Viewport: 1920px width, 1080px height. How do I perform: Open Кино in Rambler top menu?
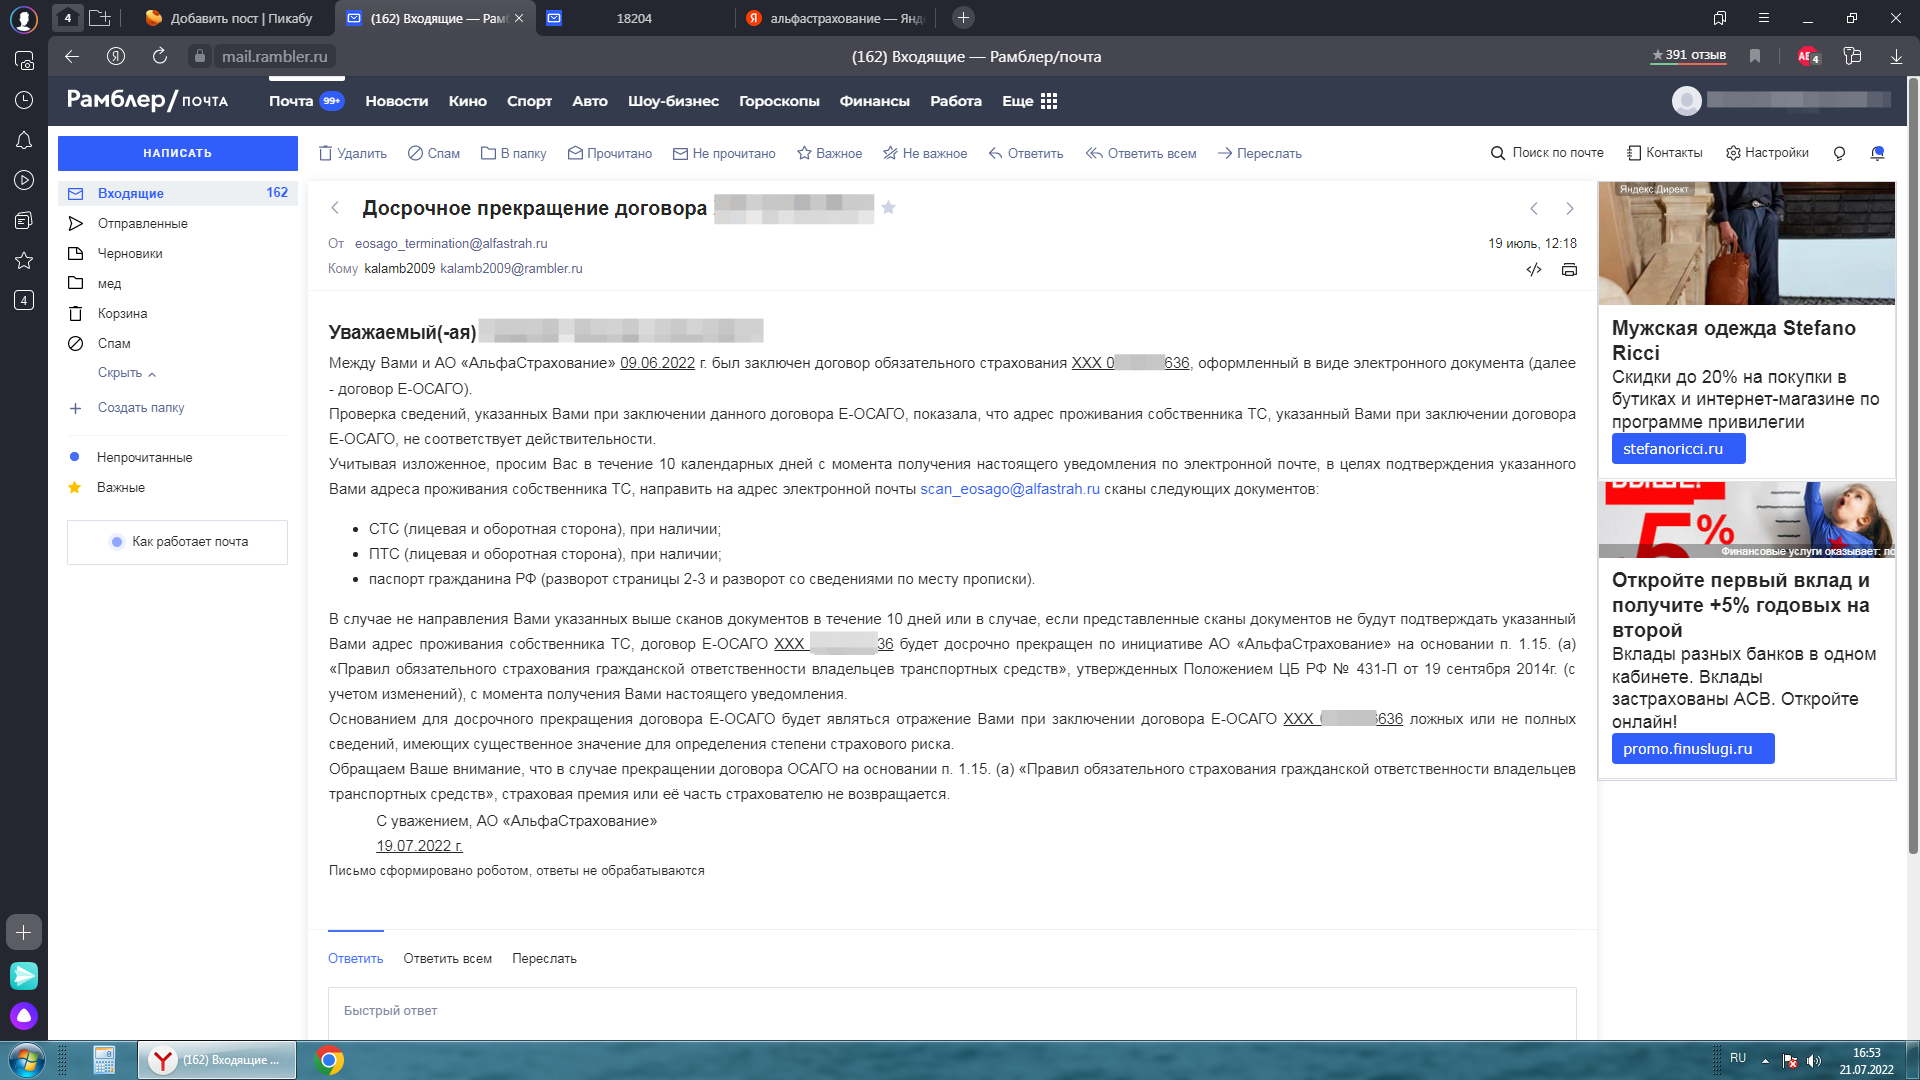pyautogui.click(x=467, y=101)
